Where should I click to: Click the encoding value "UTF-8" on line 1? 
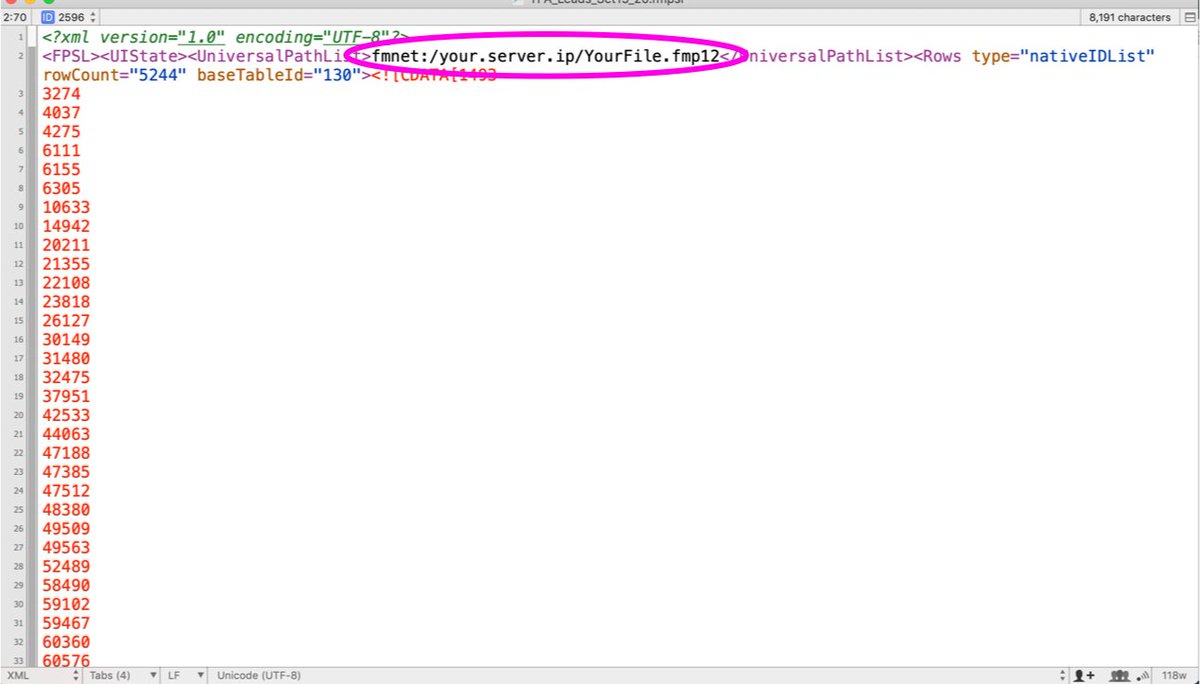[355, 37]
